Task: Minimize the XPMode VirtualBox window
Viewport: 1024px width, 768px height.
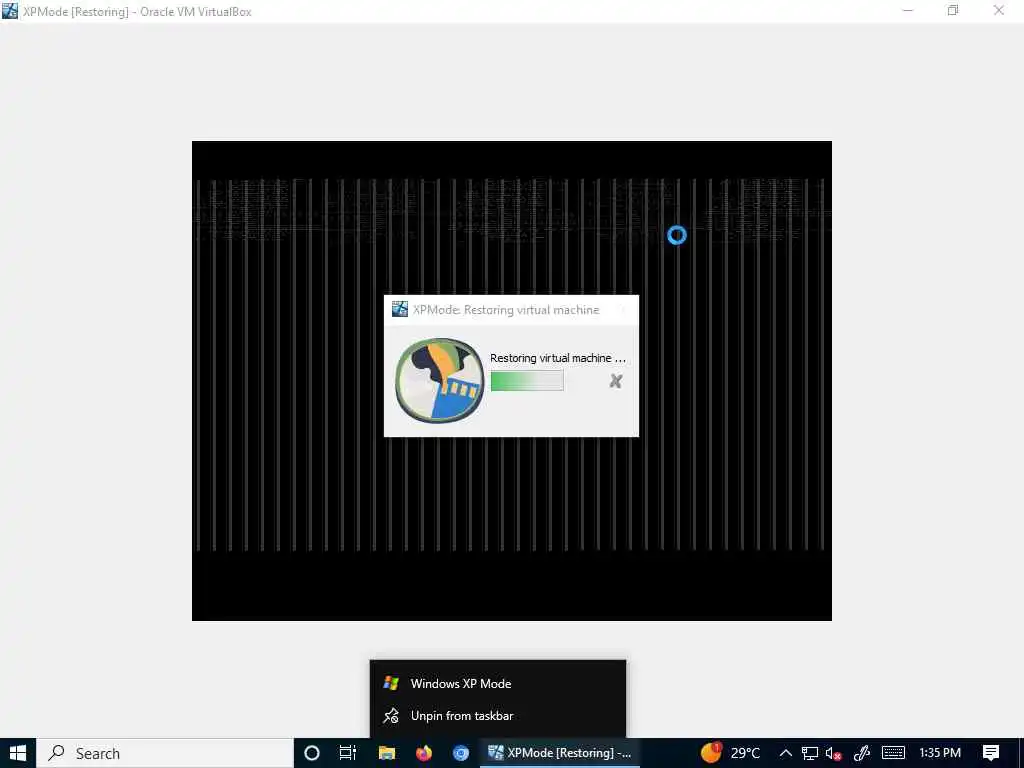Action: tap(908, 11)
